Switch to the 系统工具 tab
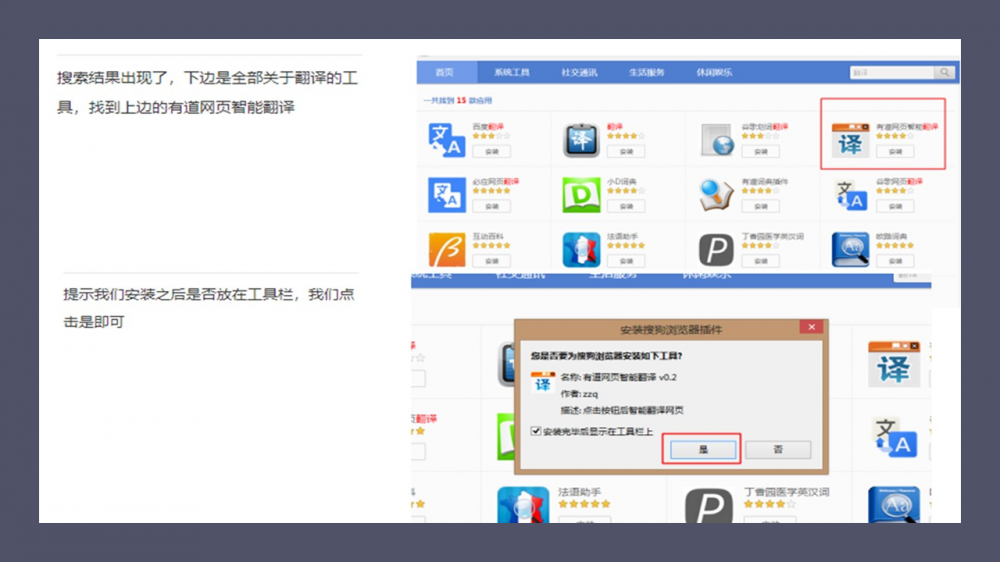This screenshot has height=562, width=1000. tap(511, 73)
